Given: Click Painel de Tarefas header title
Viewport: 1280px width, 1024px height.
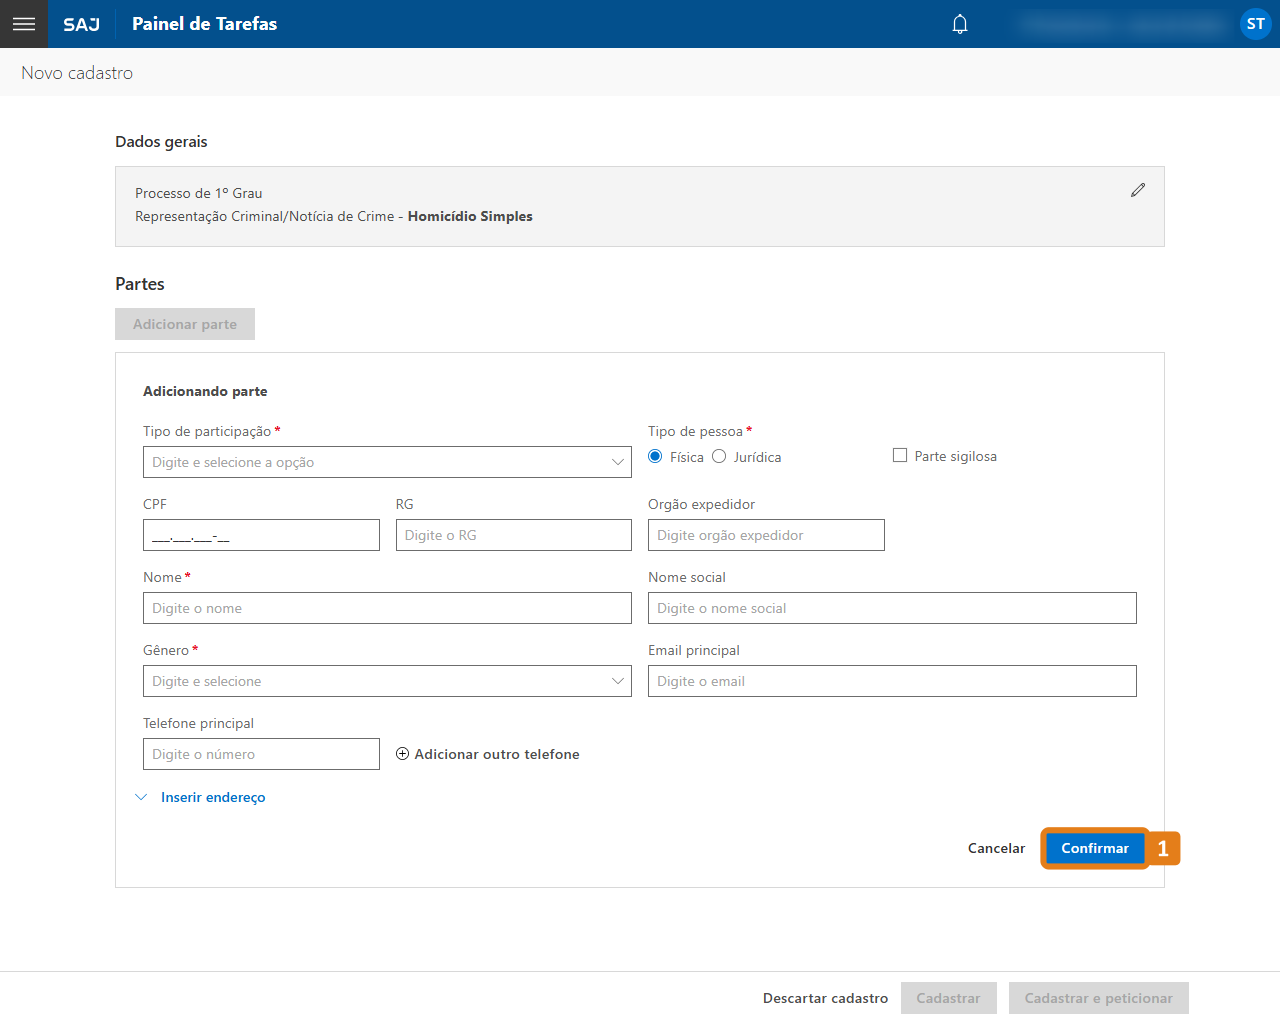Looking at the screenshot, I should (204, 24).
